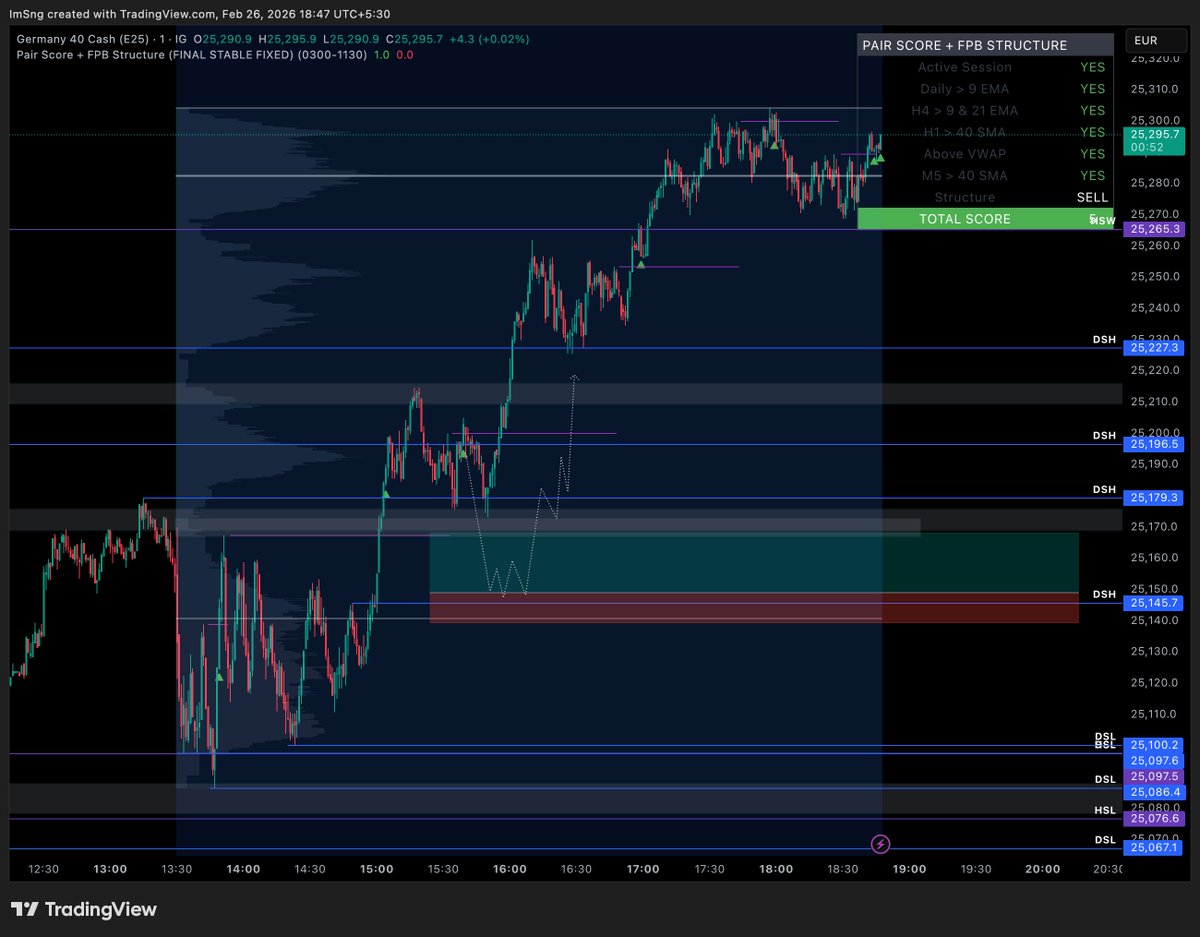
Task: Click the DSL label near the 25,067.1 level
Action: click(1104, 840)
